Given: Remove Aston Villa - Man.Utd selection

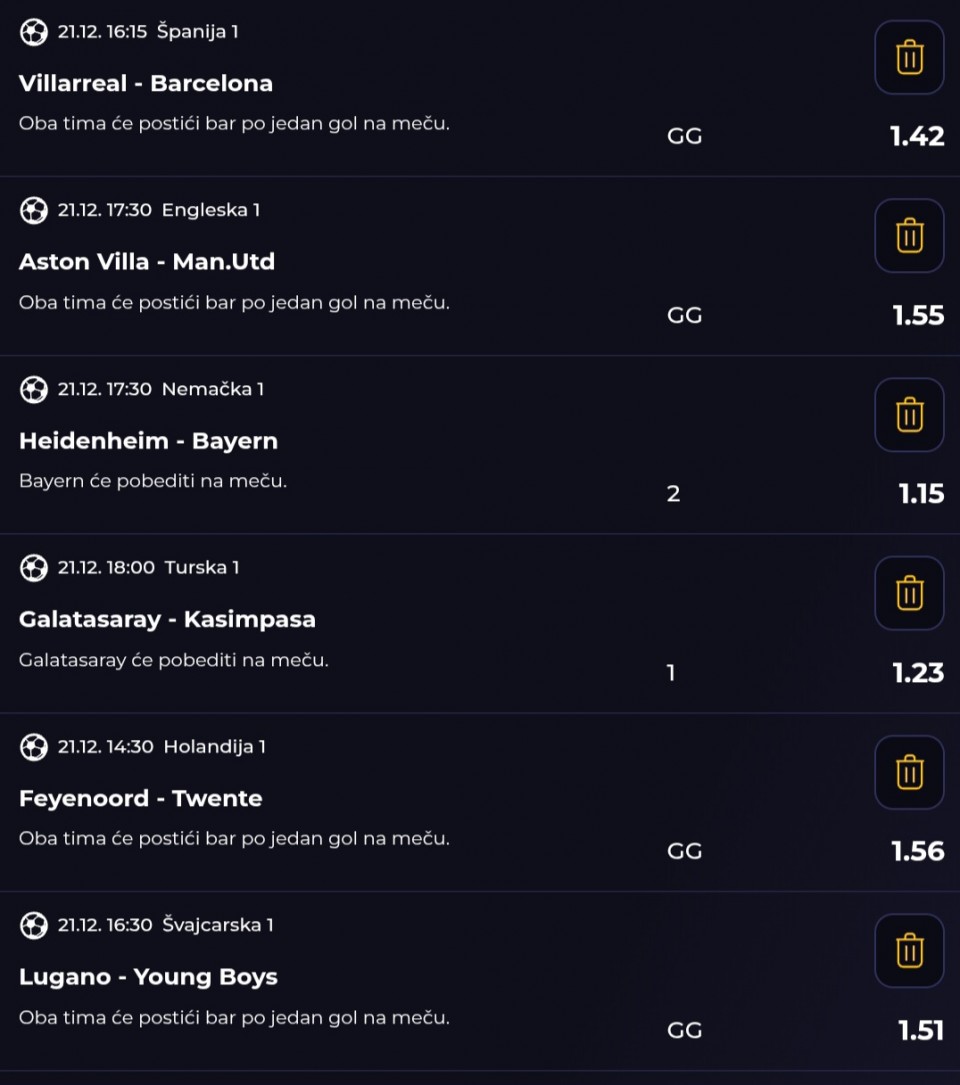Looking at the screenshot, I should coord(909,236).
